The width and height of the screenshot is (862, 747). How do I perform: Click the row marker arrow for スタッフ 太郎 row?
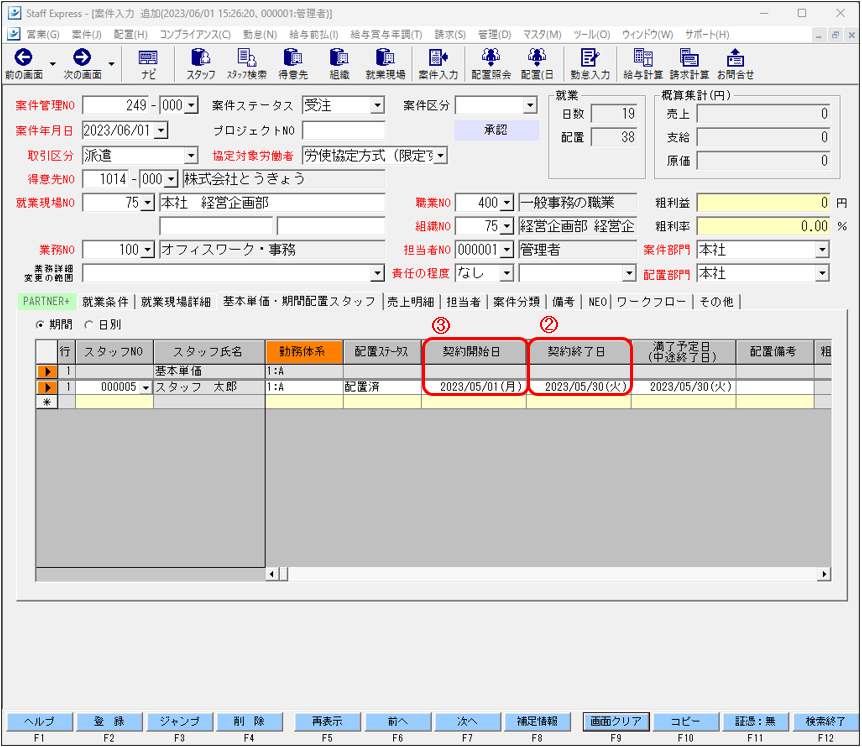[47, 388]
